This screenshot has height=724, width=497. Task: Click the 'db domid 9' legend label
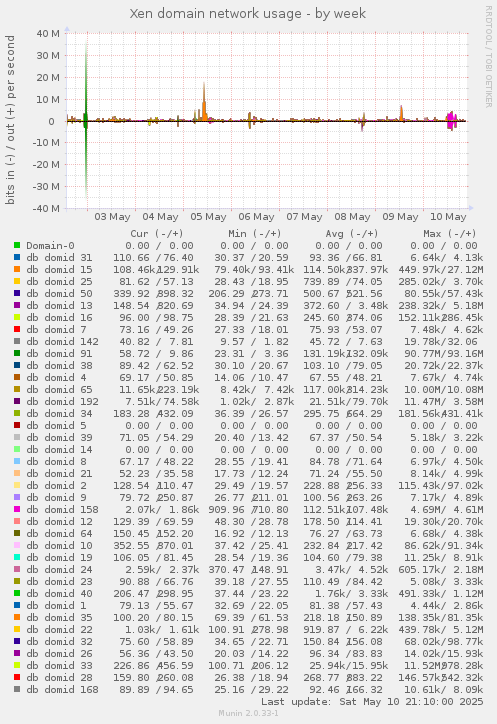click(56, 498)
